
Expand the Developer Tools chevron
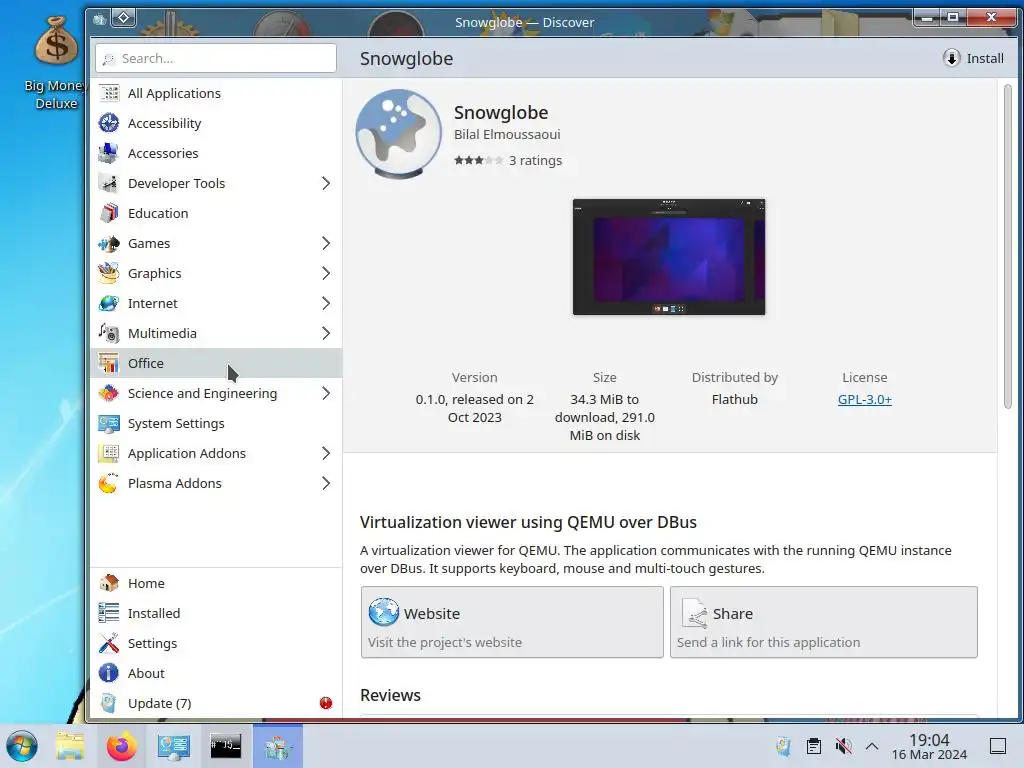[x=326, y=184]
